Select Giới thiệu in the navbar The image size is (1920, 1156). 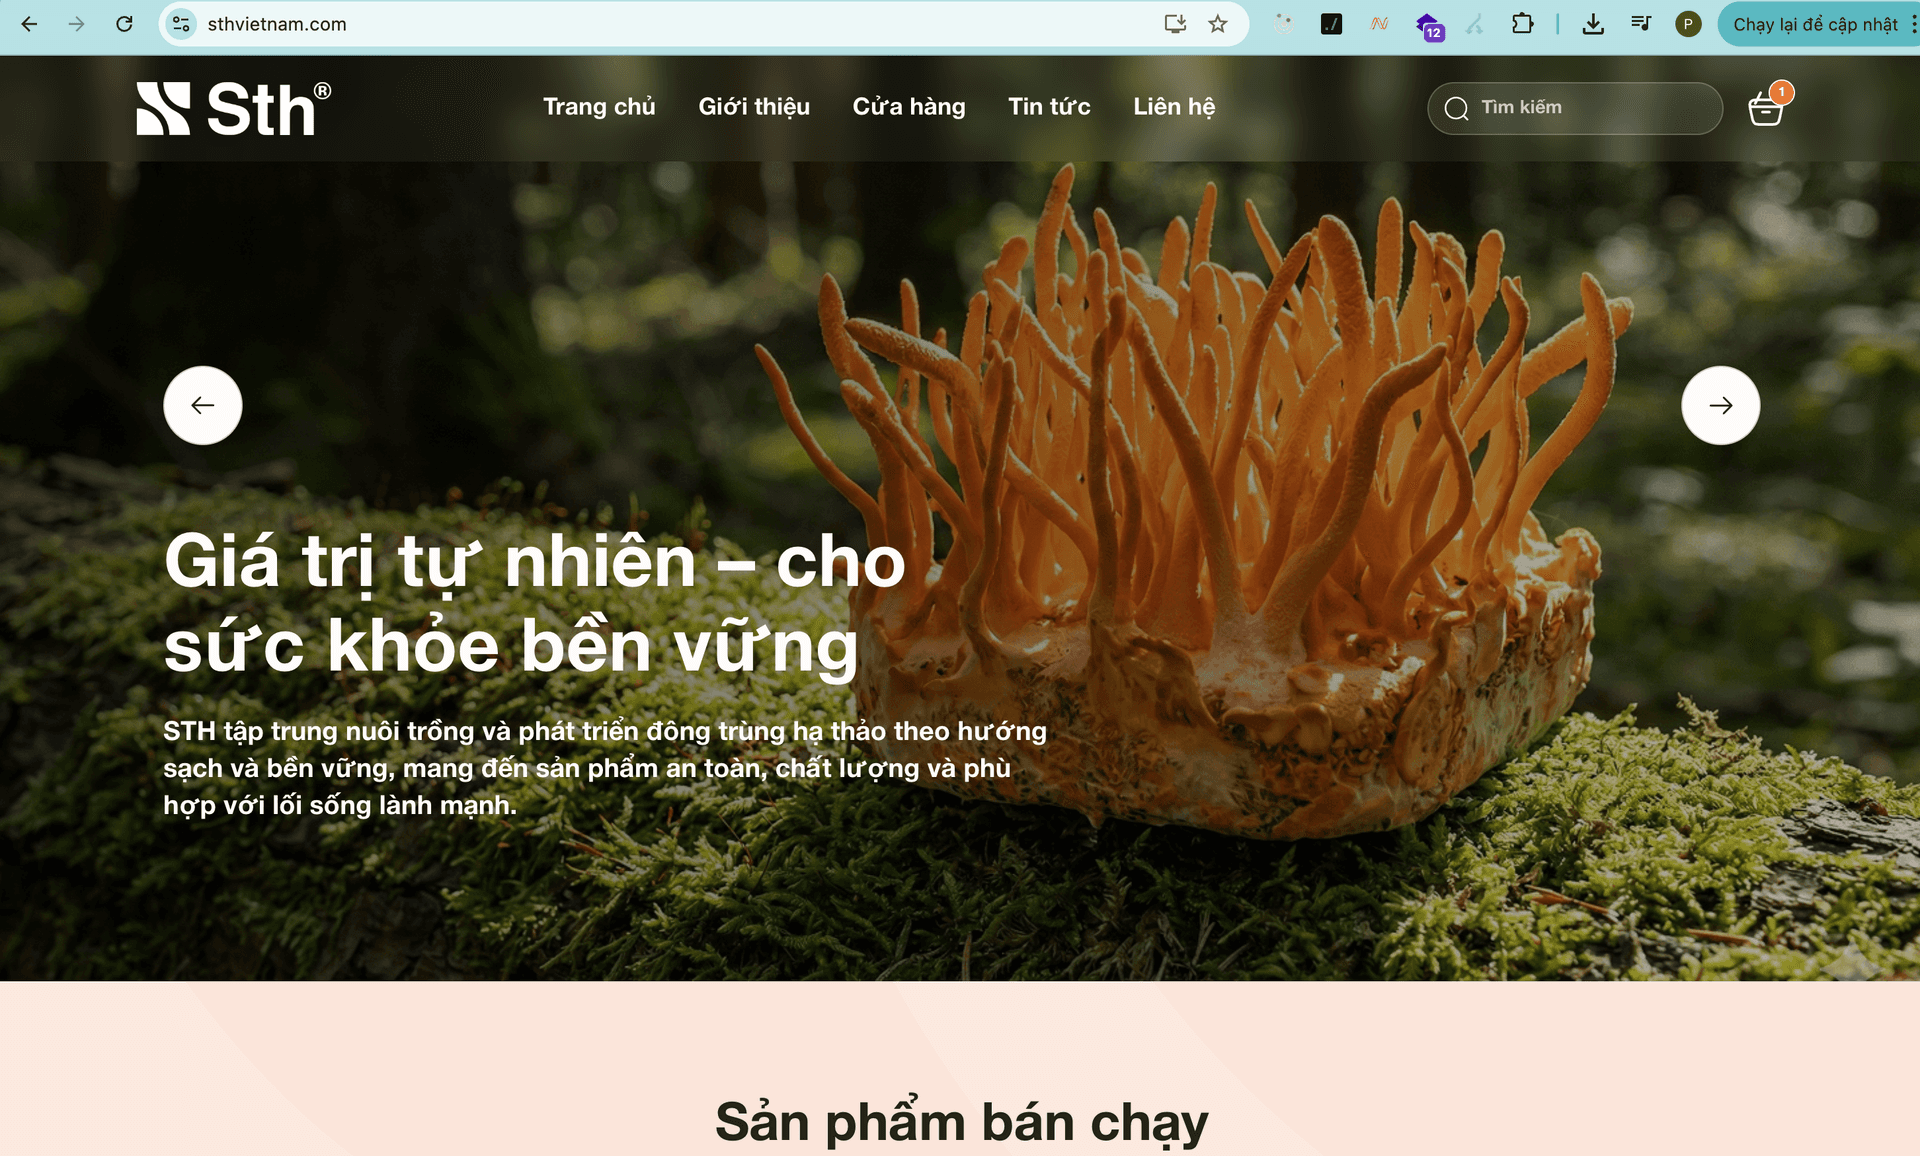tap(754, 107)
